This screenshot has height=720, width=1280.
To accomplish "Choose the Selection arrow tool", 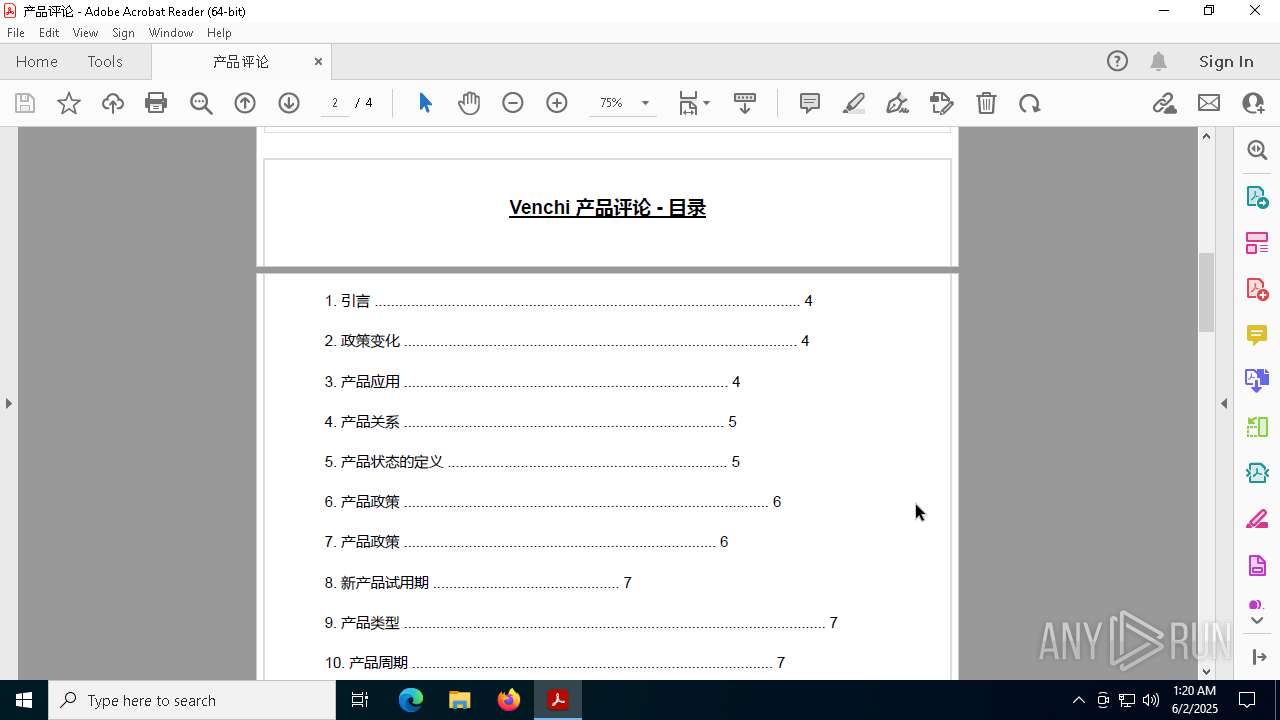I will [425, 103].
